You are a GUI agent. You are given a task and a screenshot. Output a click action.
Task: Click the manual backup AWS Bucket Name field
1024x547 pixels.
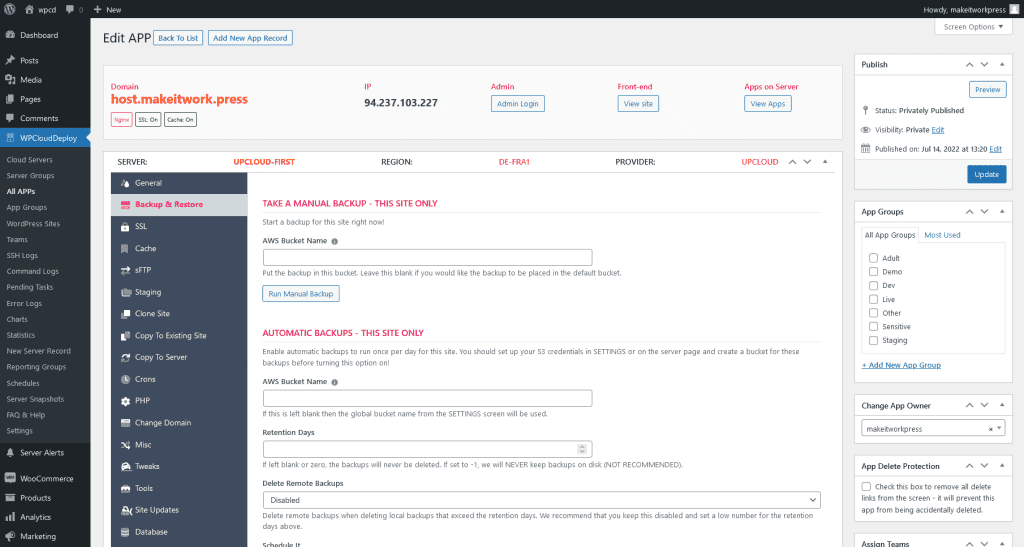(427, 257)
